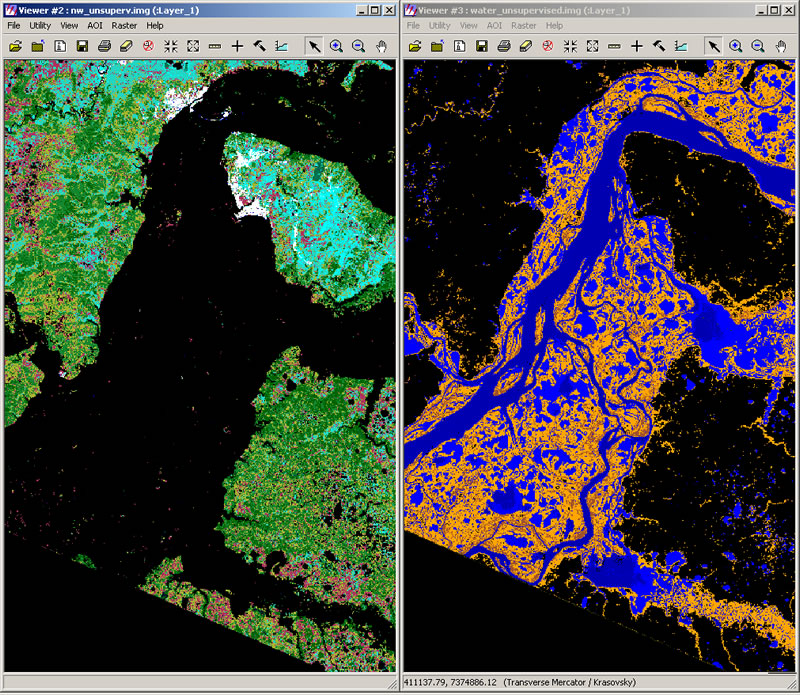Open the Utility menu in Viewer #2
The image size is (800, 695).
point(40,25)
